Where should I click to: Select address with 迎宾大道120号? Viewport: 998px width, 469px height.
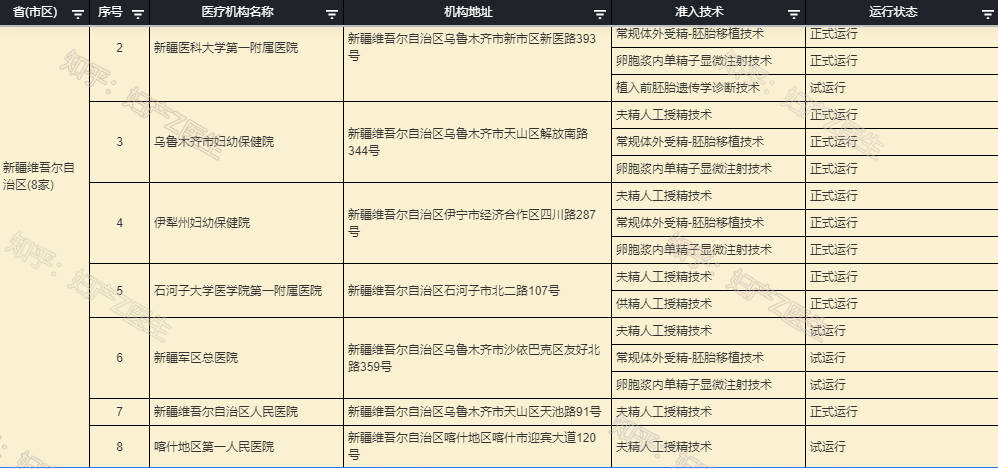(477, 447)
